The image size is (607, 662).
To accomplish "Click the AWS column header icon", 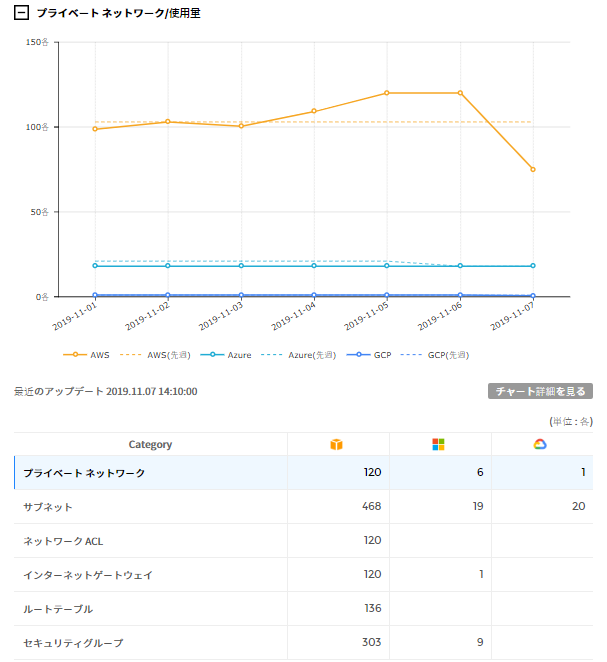I will coord(336,444).
